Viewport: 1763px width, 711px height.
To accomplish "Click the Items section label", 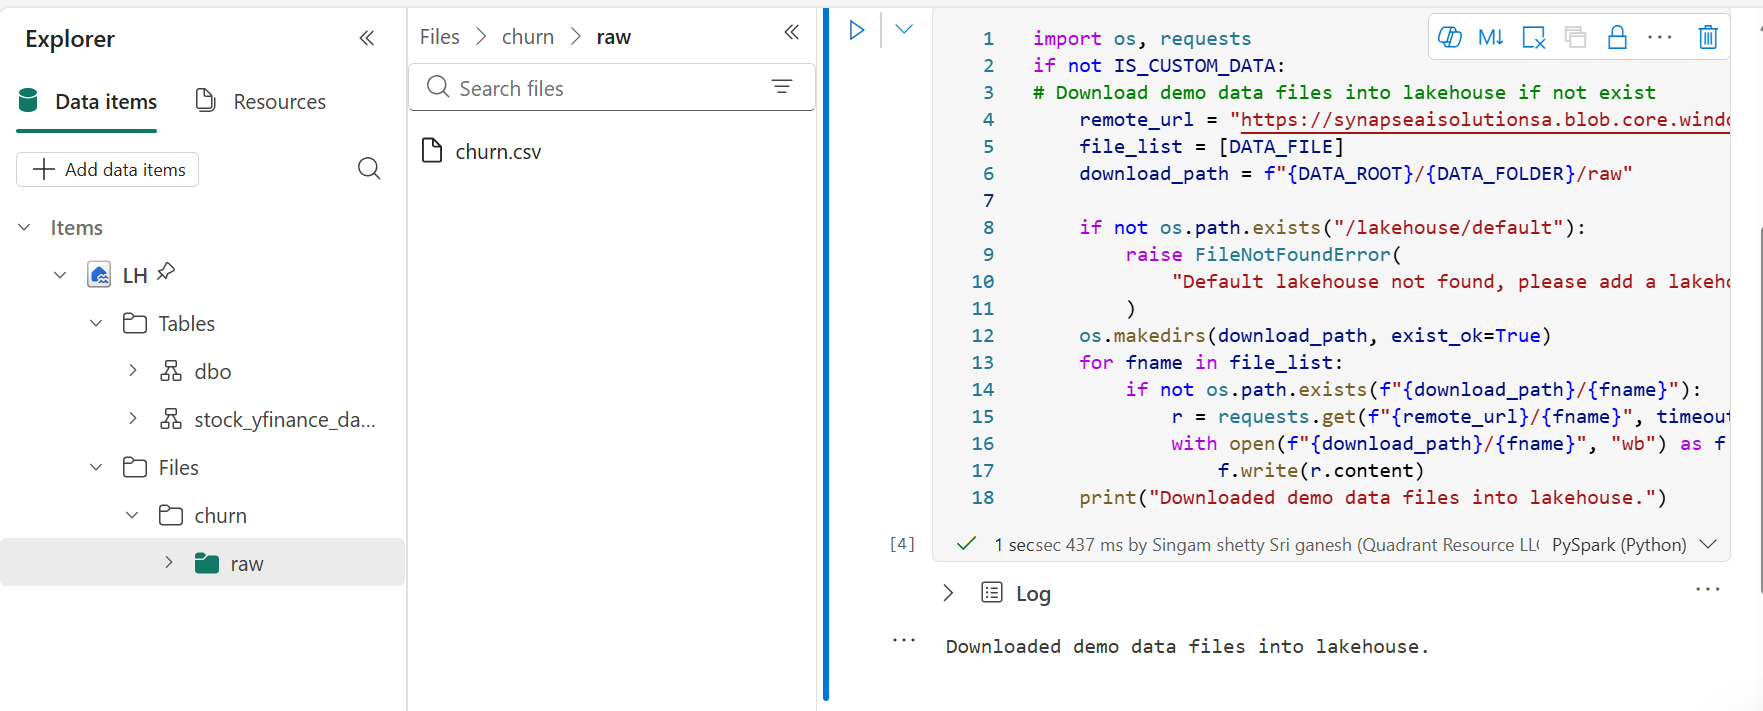I will point(77,227).
